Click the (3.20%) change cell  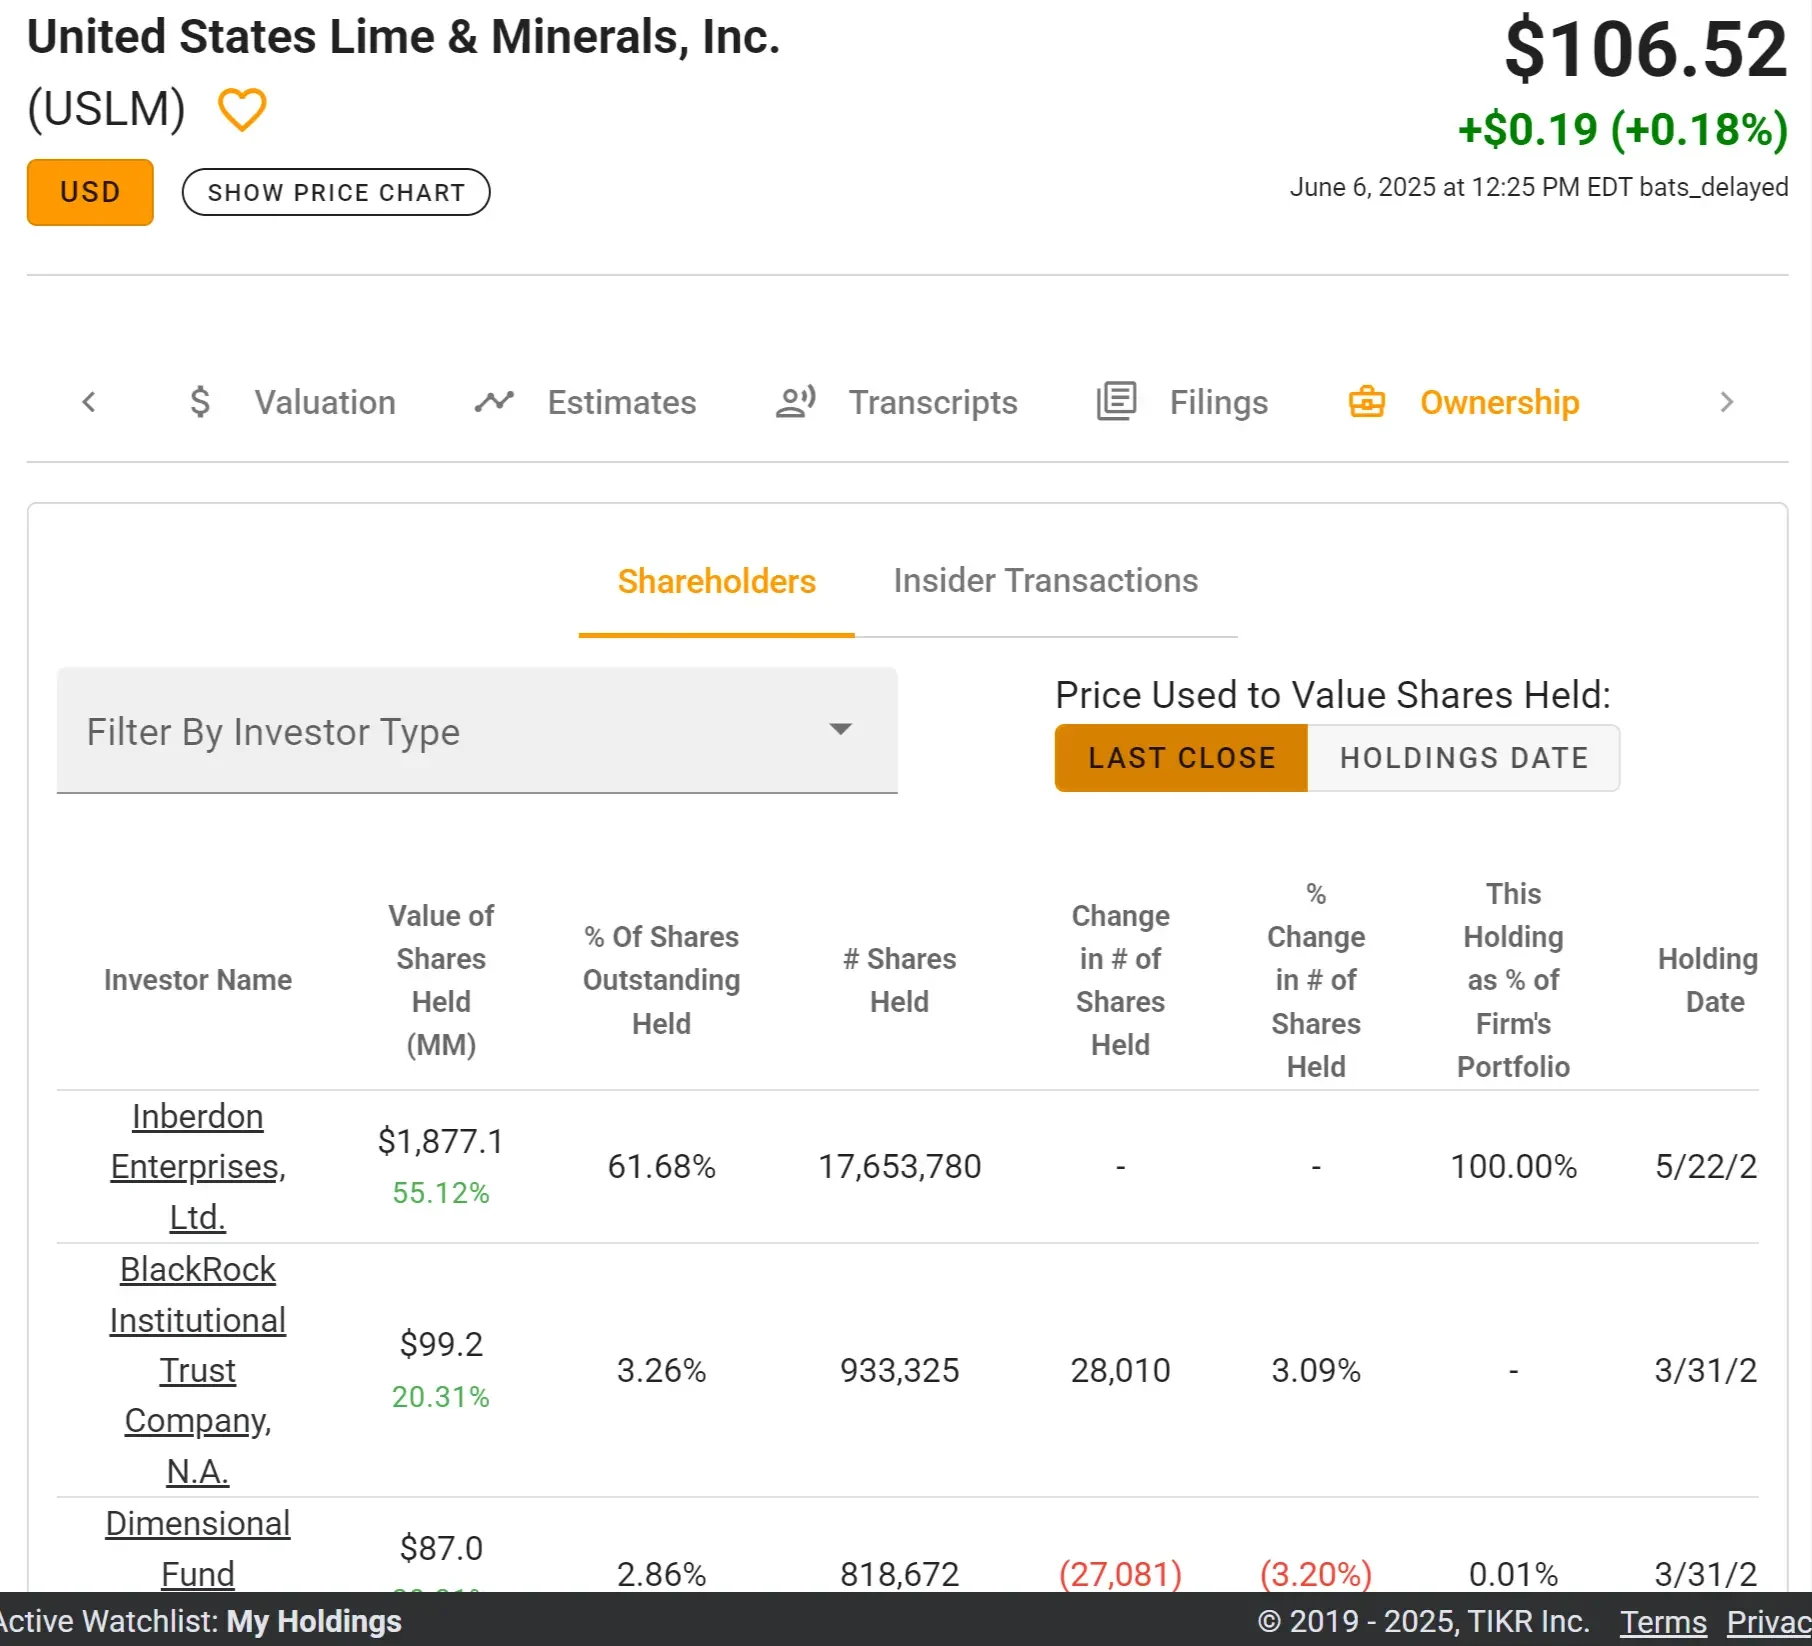click(1316, 1574)
